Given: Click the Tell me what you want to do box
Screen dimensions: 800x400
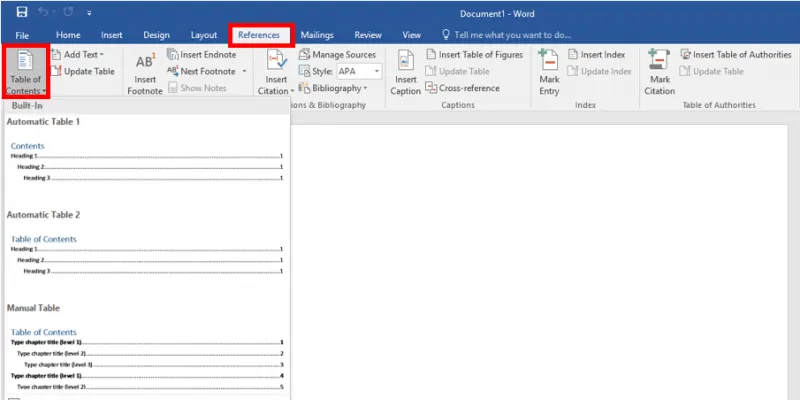Looking at the screenshot, I should click(x=506, y=35).
